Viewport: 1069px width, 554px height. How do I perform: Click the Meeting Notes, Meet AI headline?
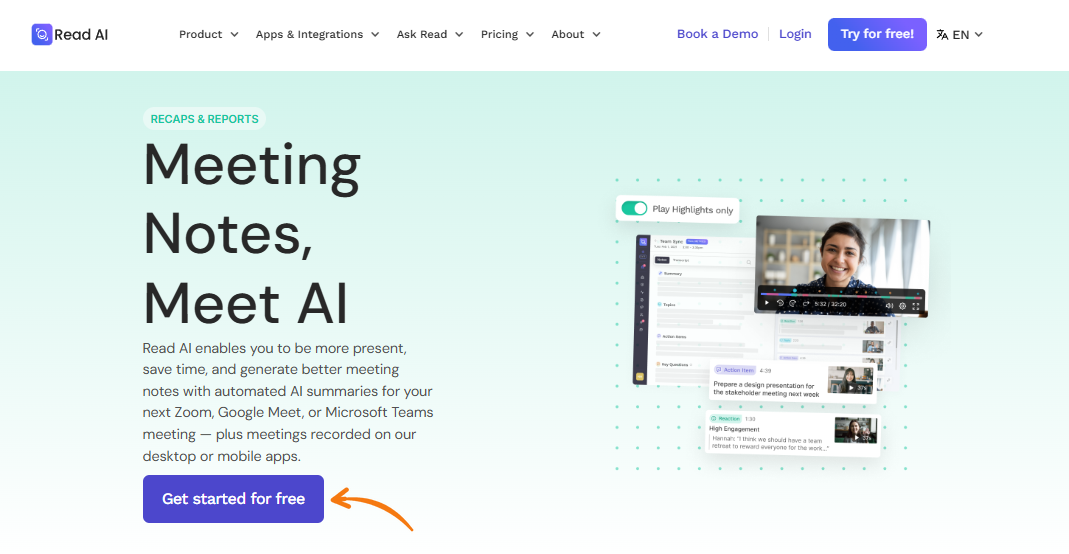252,233
